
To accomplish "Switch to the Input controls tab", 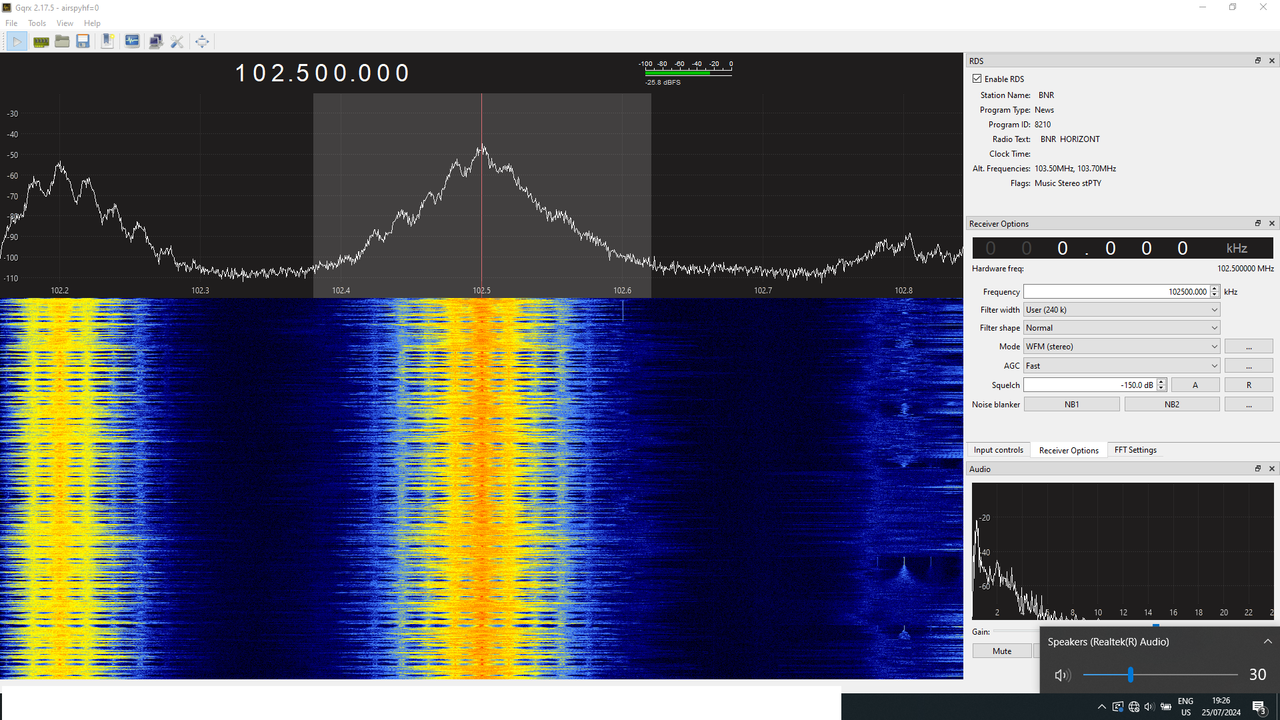I will 999,450.
